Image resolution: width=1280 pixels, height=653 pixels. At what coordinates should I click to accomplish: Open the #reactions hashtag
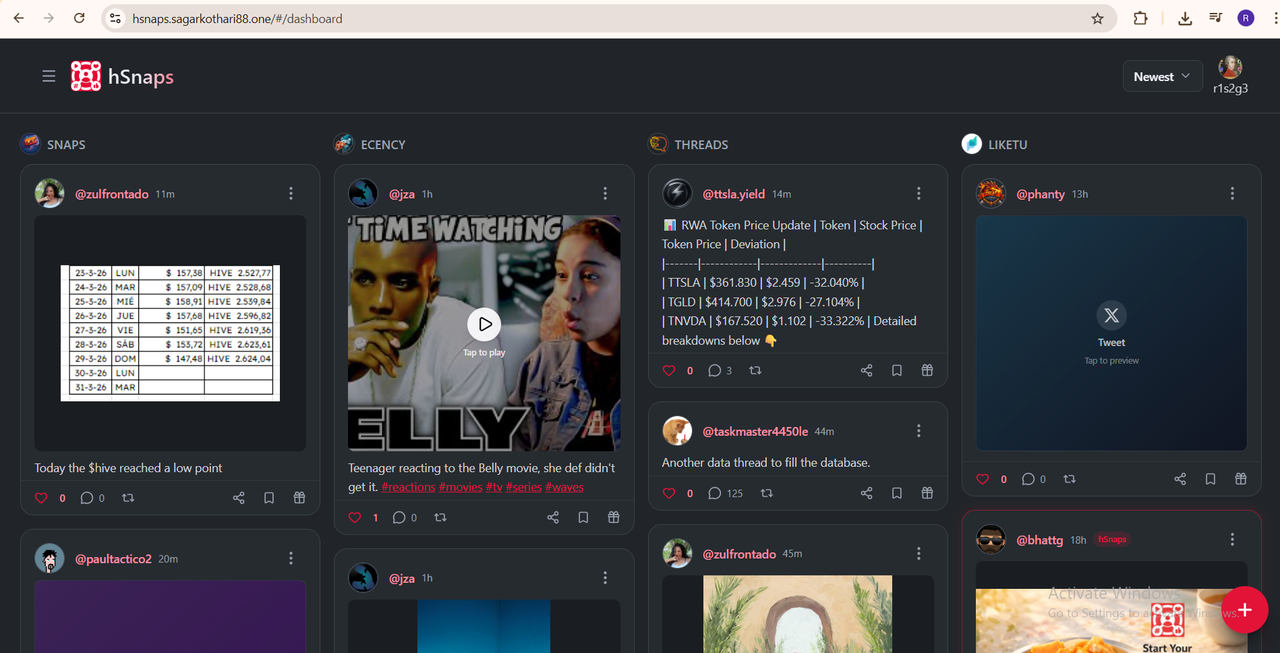pyautogui.click(x=408, y=487)
